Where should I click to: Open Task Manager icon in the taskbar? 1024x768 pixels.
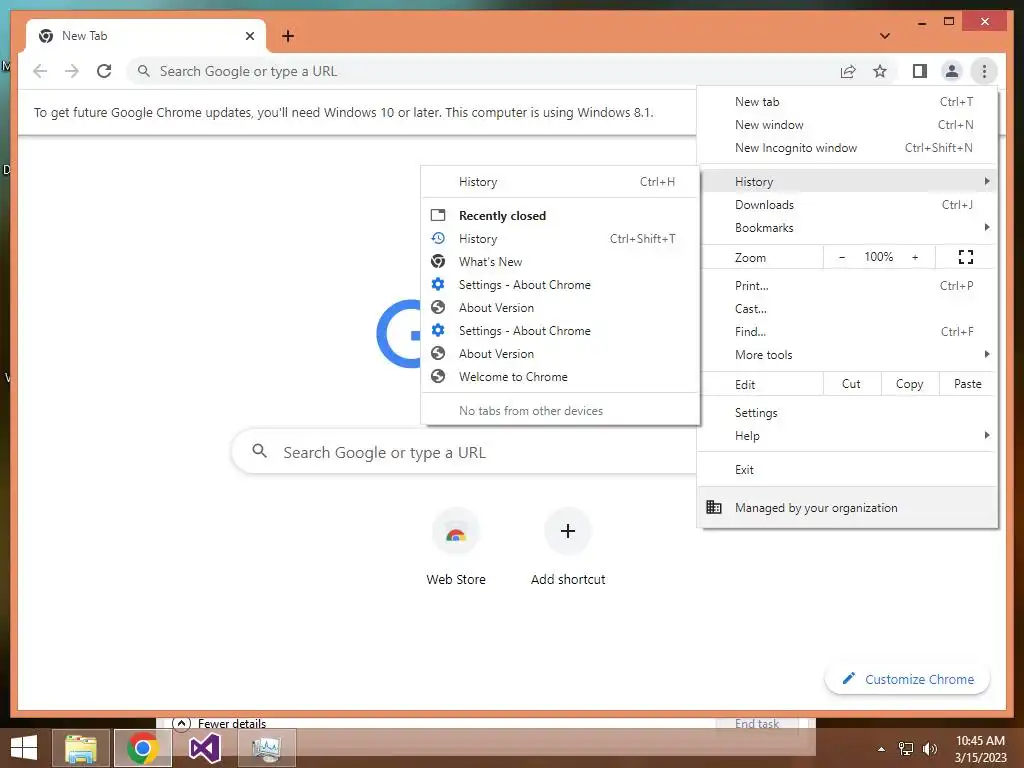pos(267,748)
